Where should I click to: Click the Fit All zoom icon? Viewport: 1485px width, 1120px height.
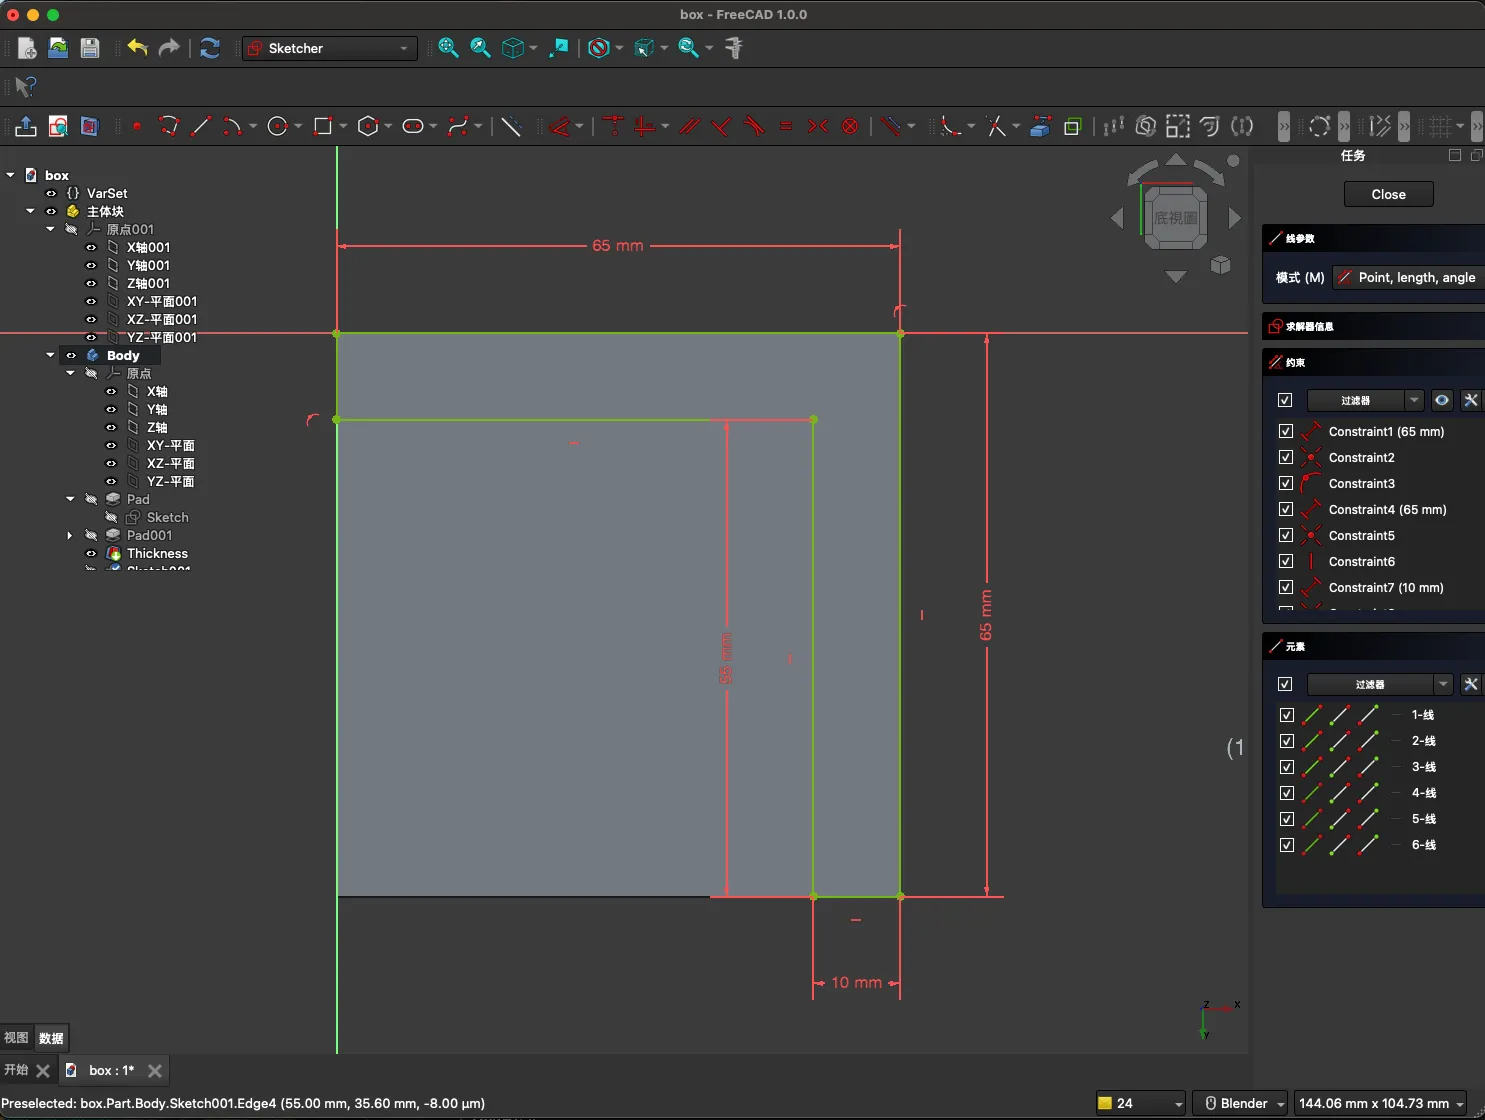coord(449,48)
